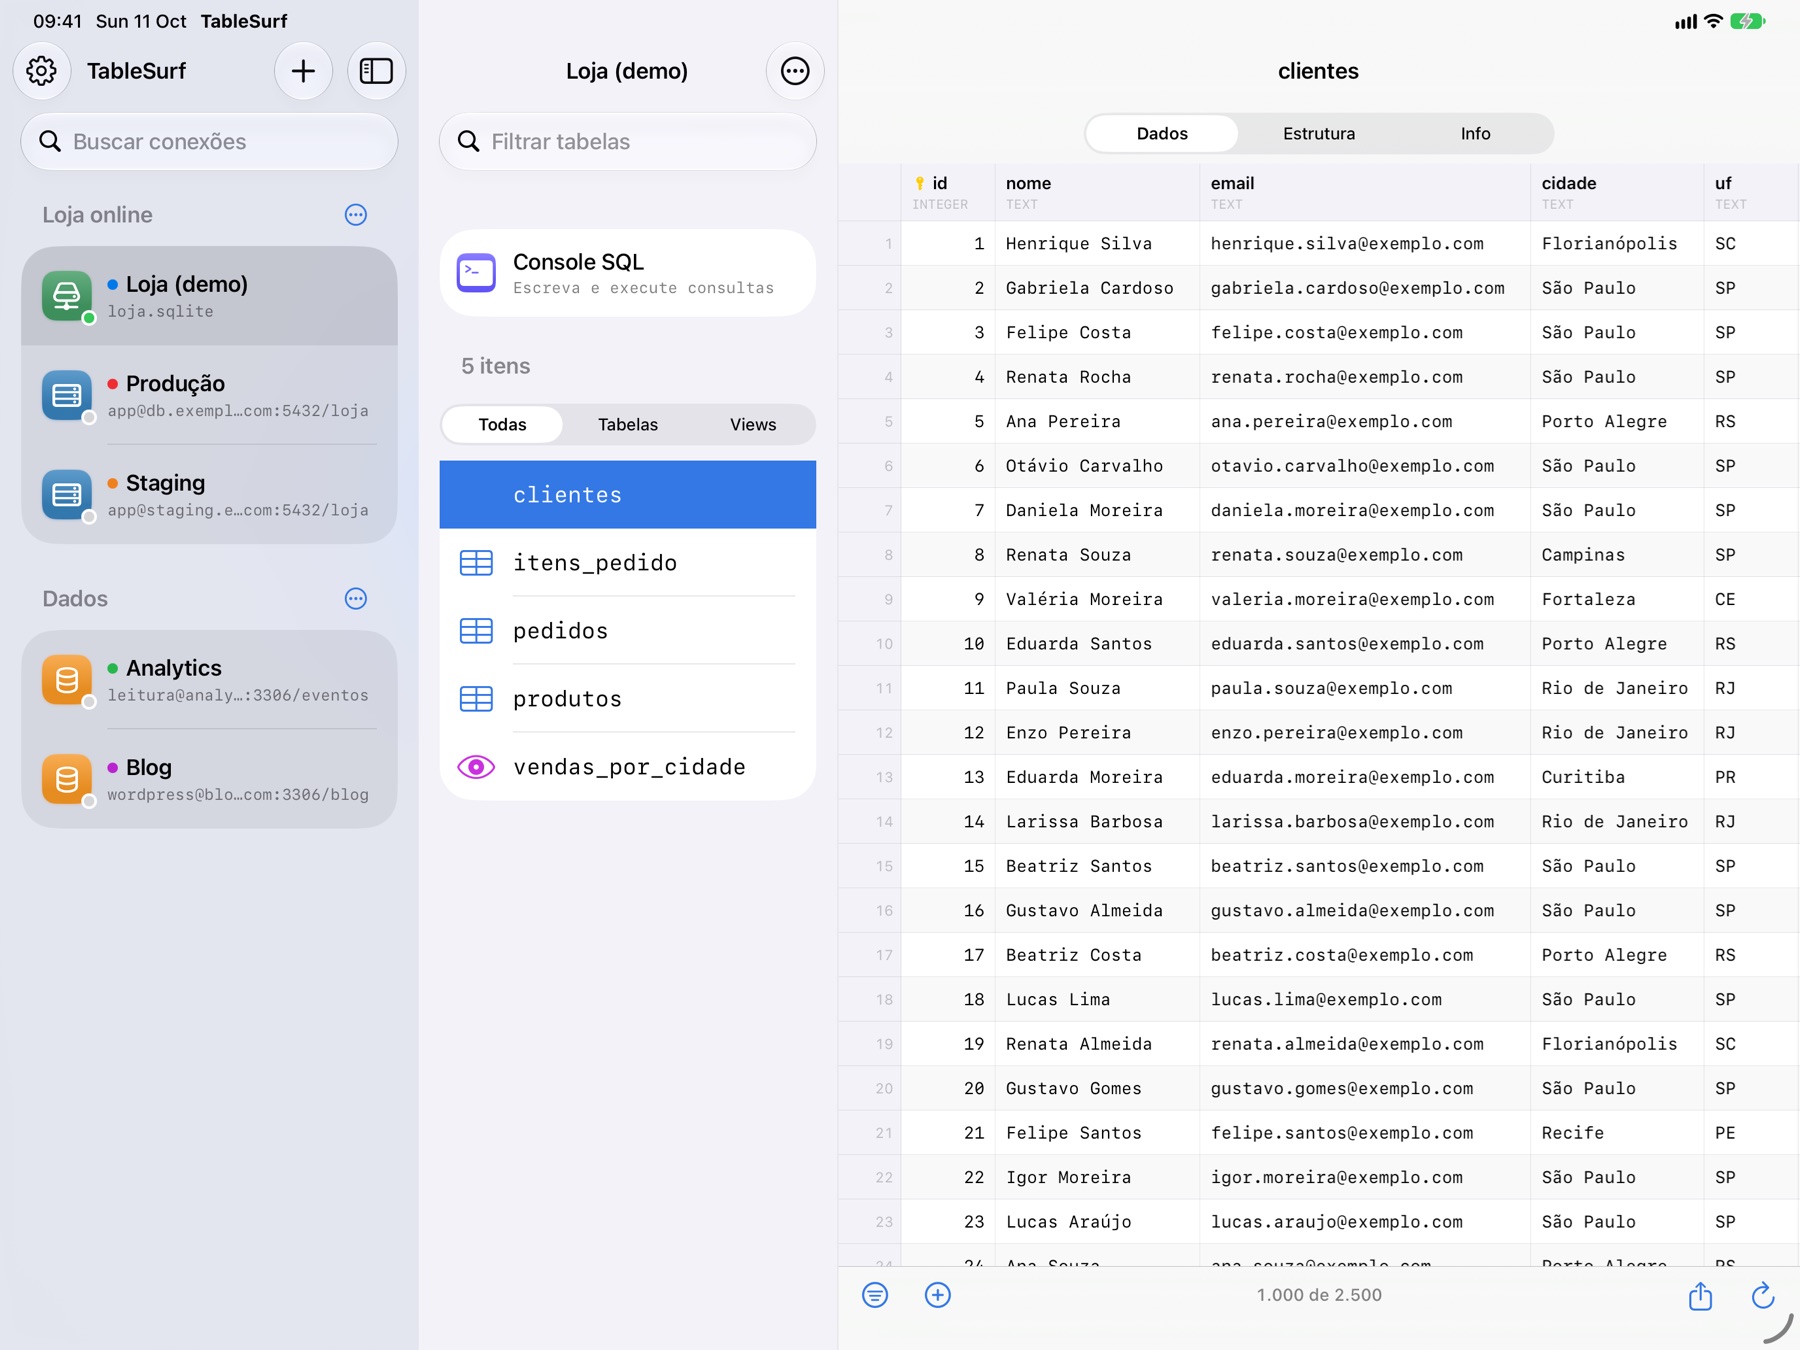Viewport: 1800px width, 1350px height.
Task: Click the eye icon of vendas_por_cidade
Action: (476, 767)
